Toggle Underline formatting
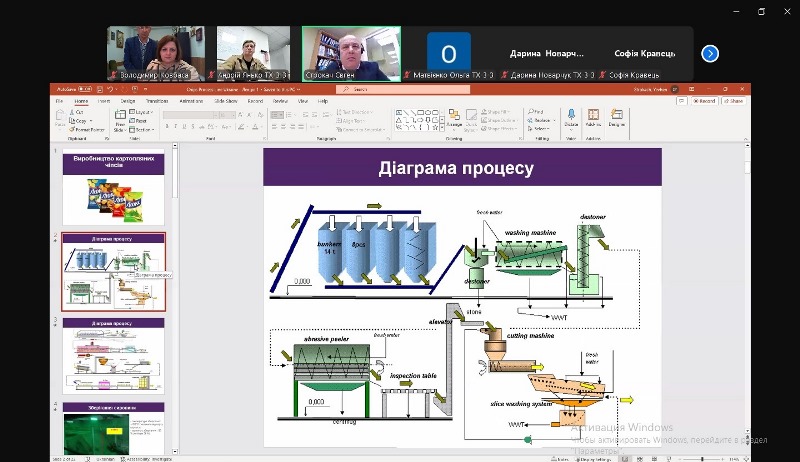The image size is (800, 462). 184,126
